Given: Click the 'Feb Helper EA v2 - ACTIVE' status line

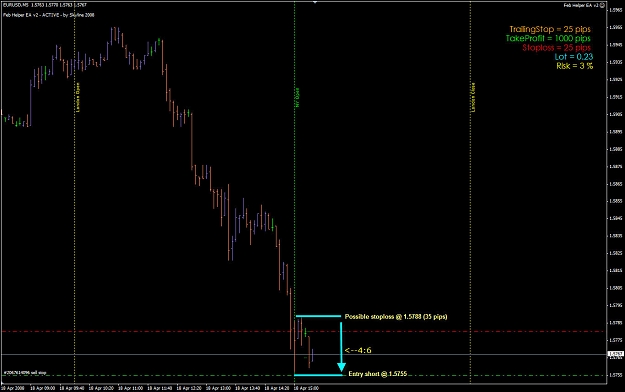Looking at the screenshot, I should pos(49,15).
